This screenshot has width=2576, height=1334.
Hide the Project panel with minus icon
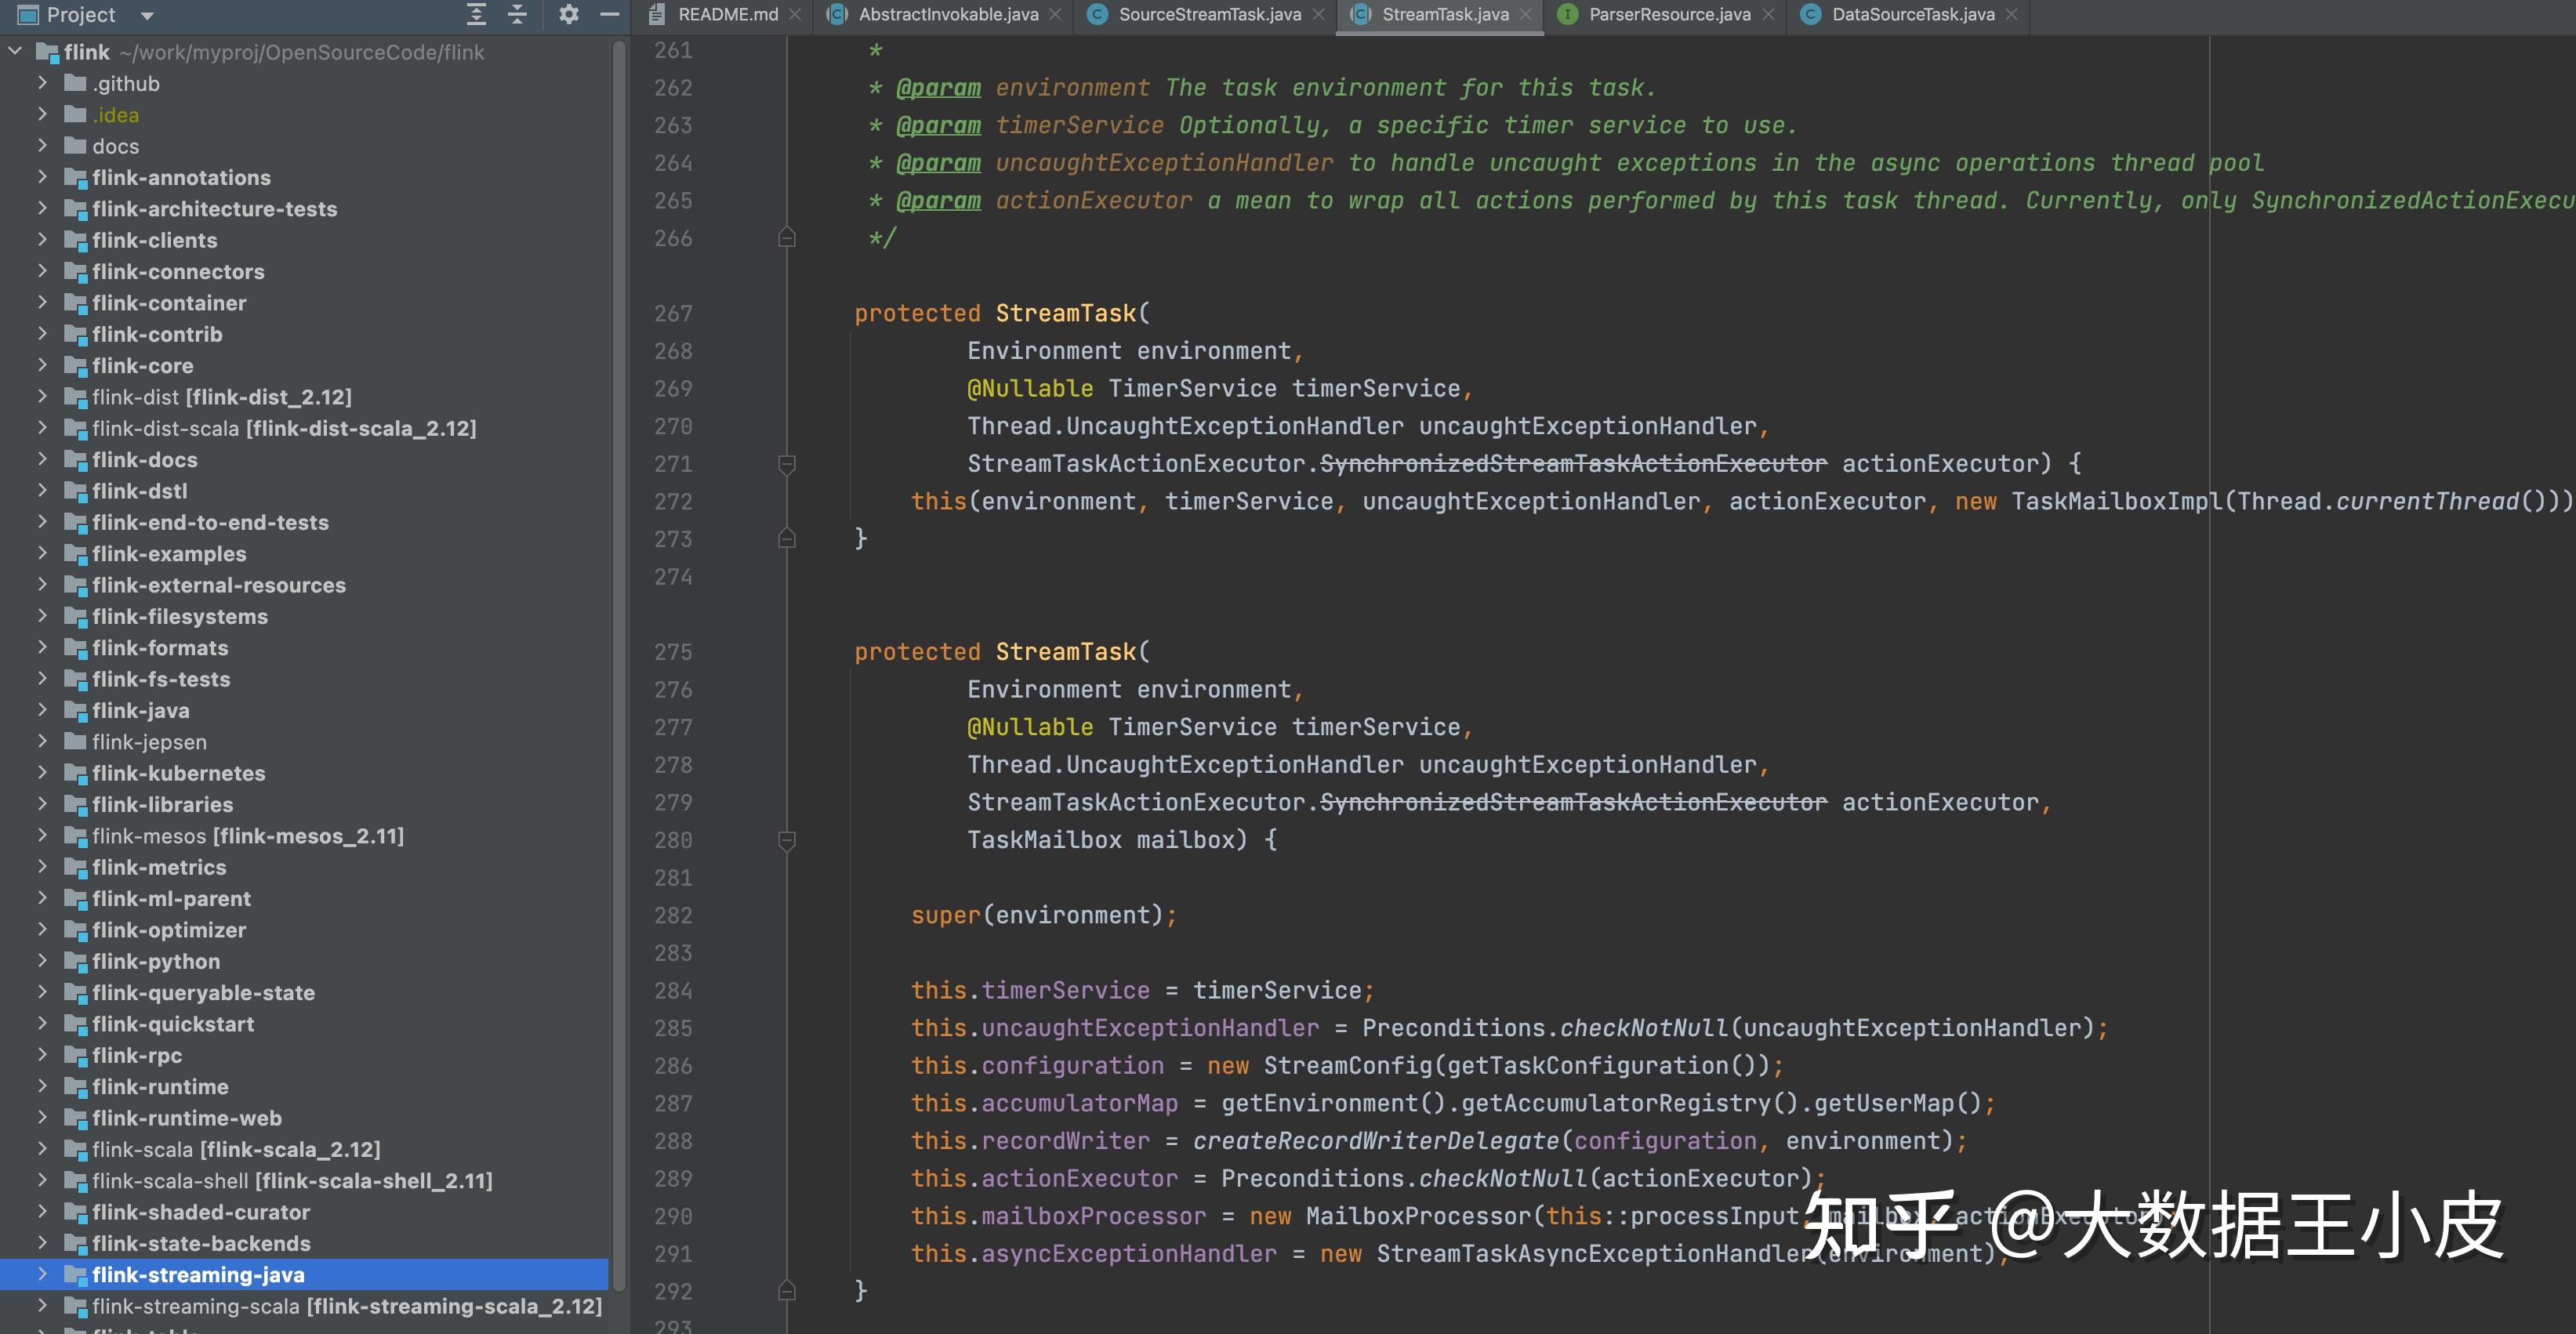(610, 14)
